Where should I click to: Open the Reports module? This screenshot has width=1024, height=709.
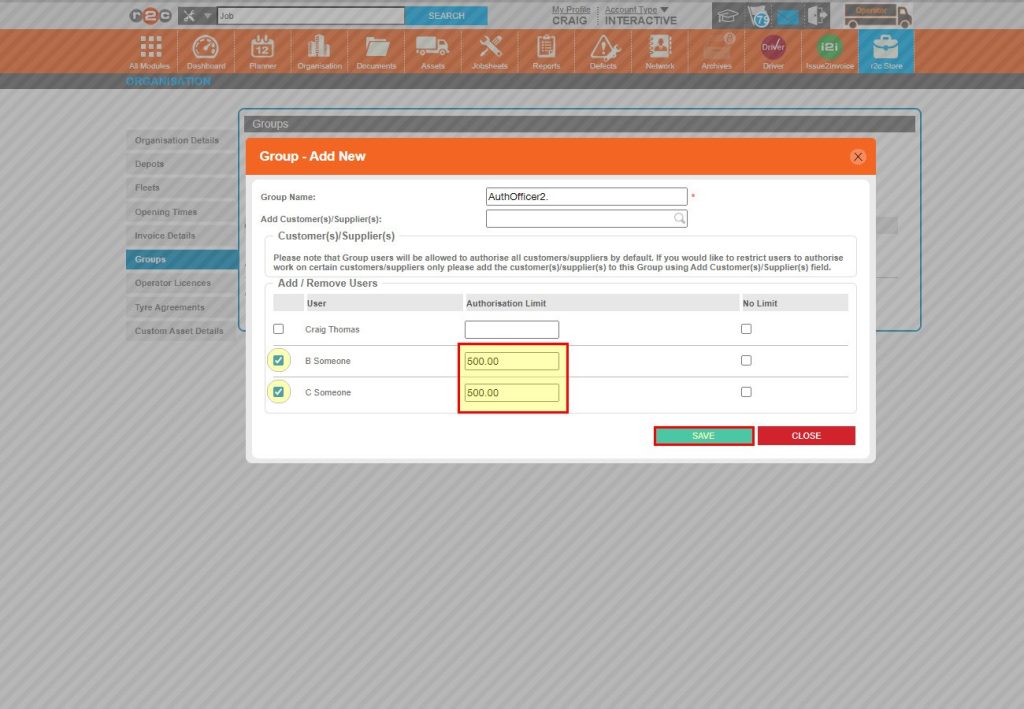click(x=545, y=50)
